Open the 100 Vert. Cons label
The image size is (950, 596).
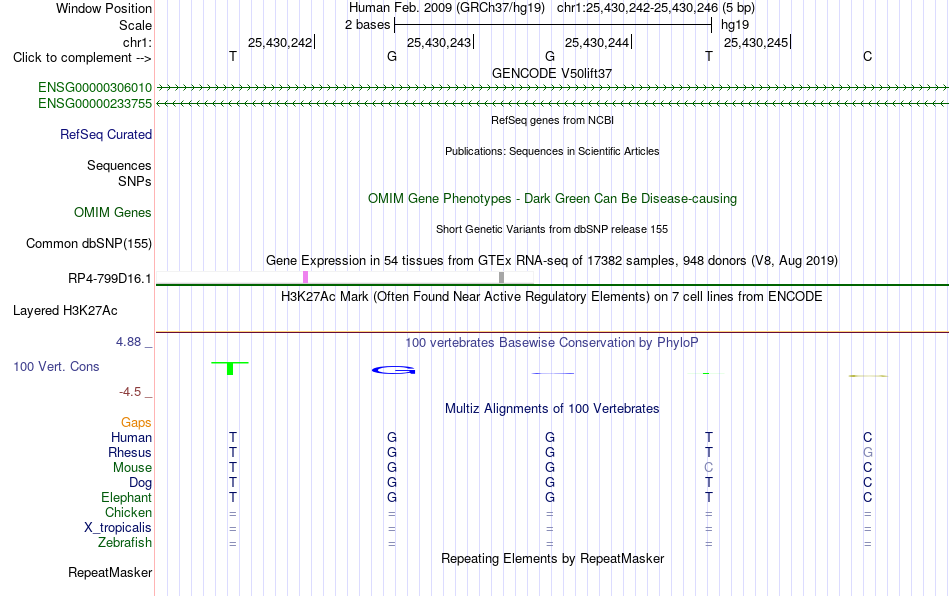tap(56, 366)
